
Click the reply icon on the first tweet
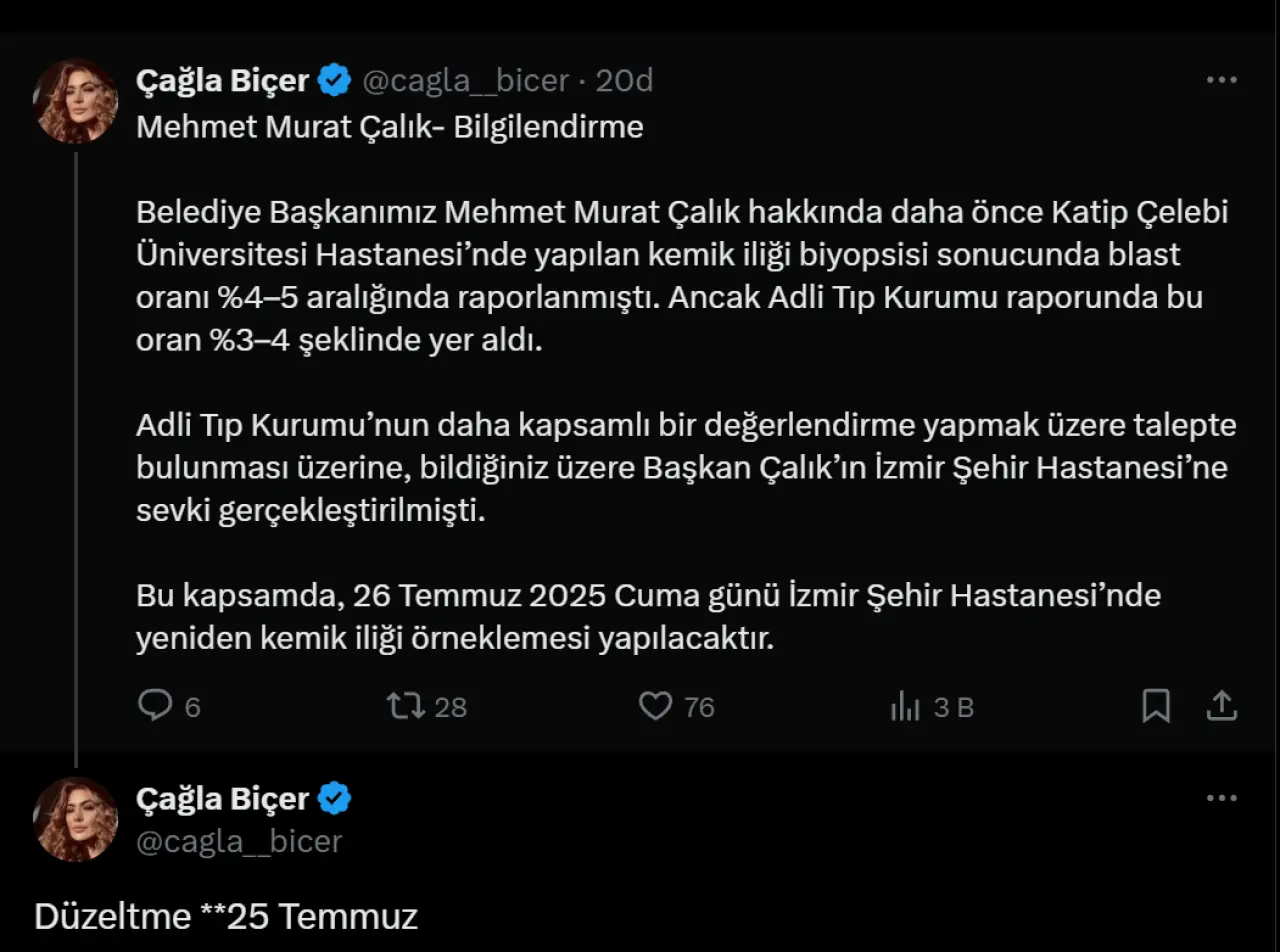[x=155, y=707]
